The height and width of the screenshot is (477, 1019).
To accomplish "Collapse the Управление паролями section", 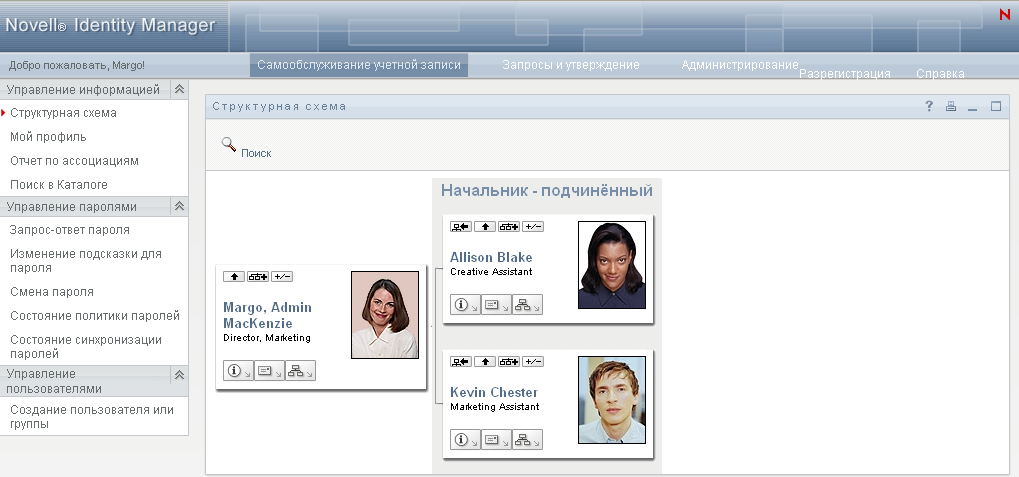I will tap(179, 206).
